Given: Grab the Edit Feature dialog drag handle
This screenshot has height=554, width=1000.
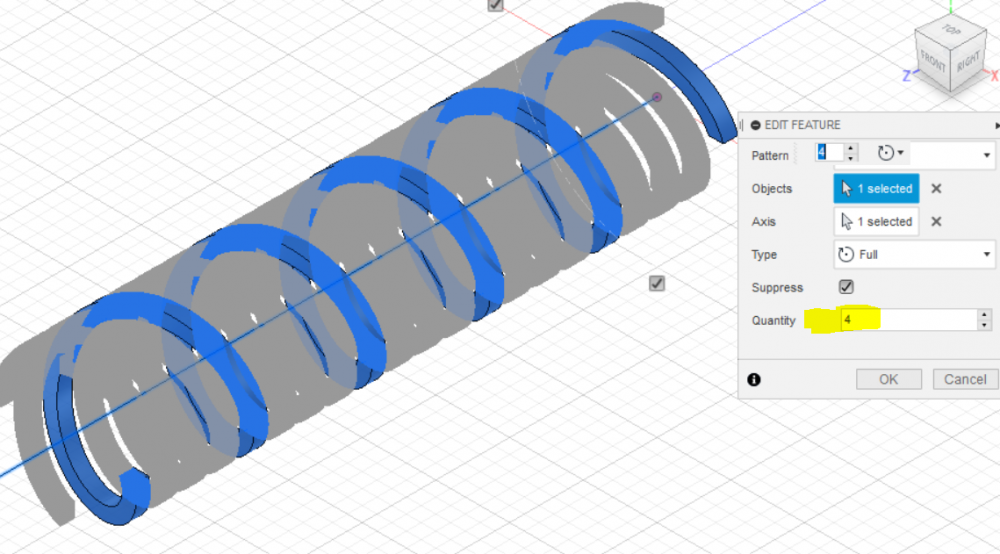Looking at the screenshot, I should pos(742,125).
